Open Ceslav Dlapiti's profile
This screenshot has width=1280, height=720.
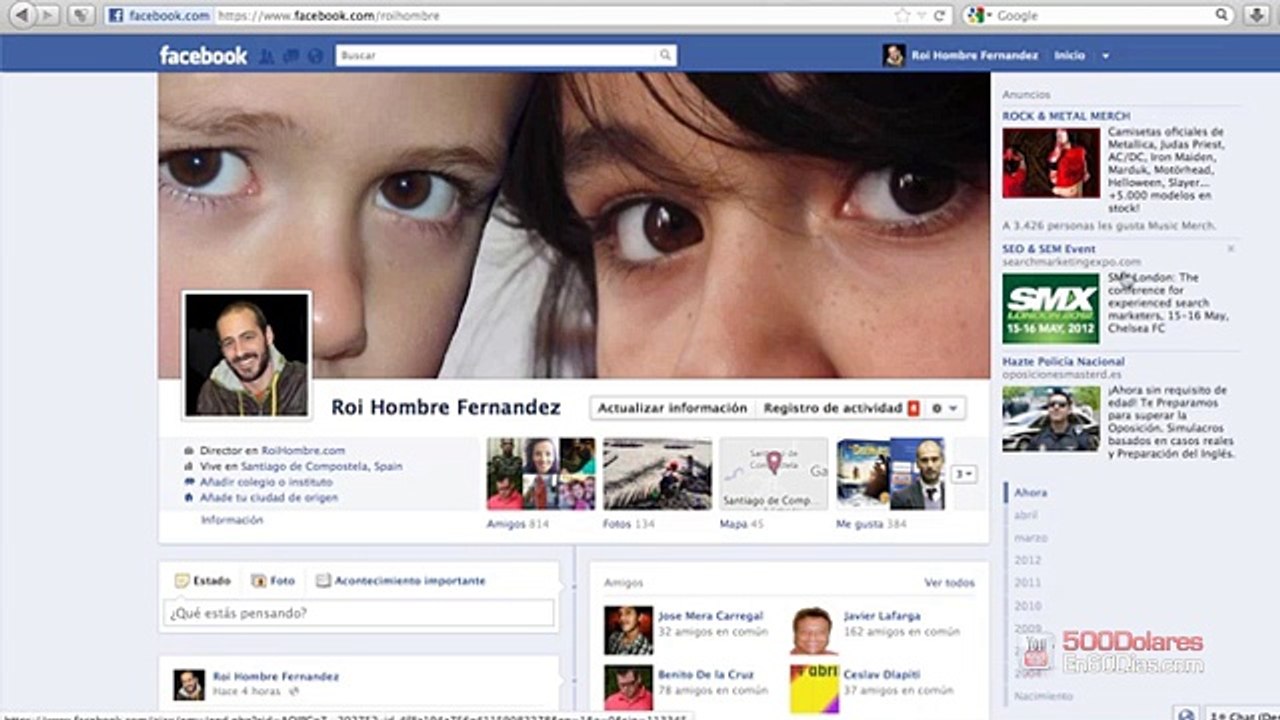[882, 675]
